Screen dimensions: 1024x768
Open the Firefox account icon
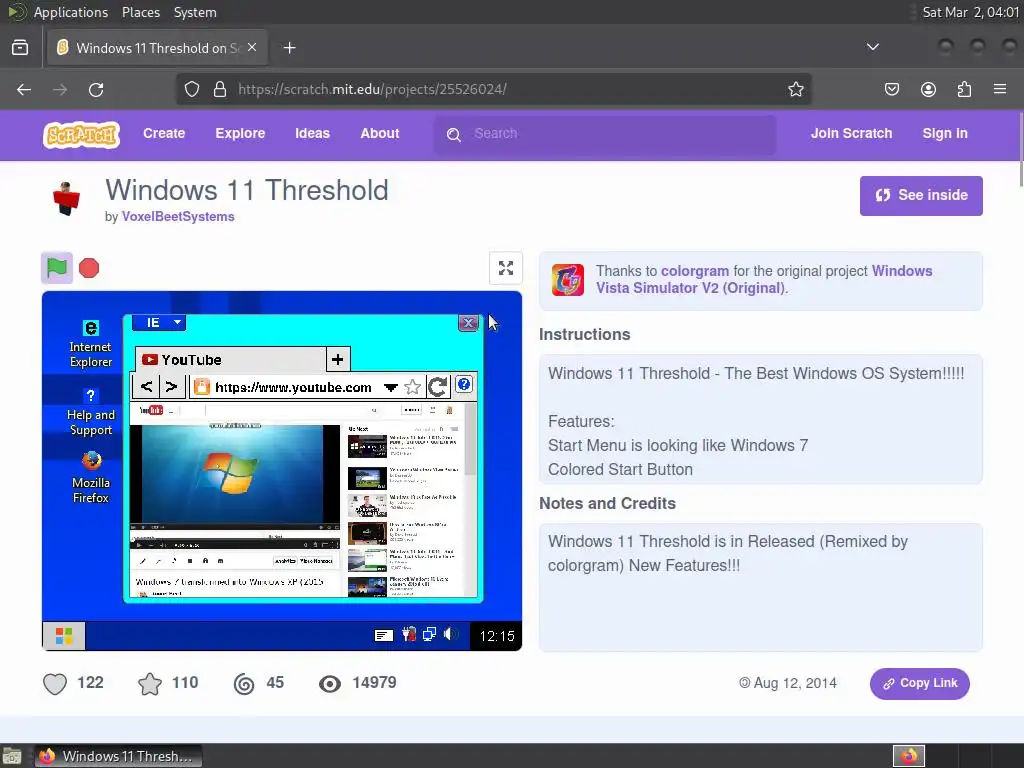click(x=928, y=89)
